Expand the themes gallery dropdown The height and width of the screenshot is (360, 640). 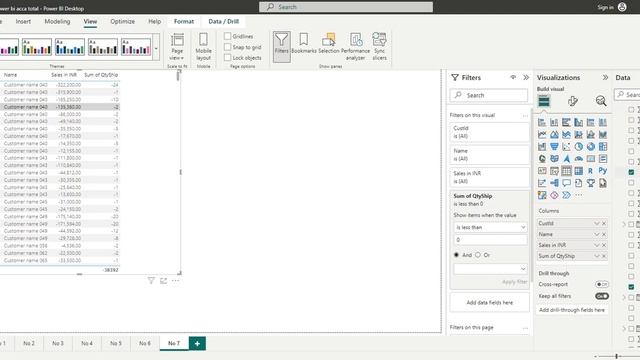pos(156,48)
